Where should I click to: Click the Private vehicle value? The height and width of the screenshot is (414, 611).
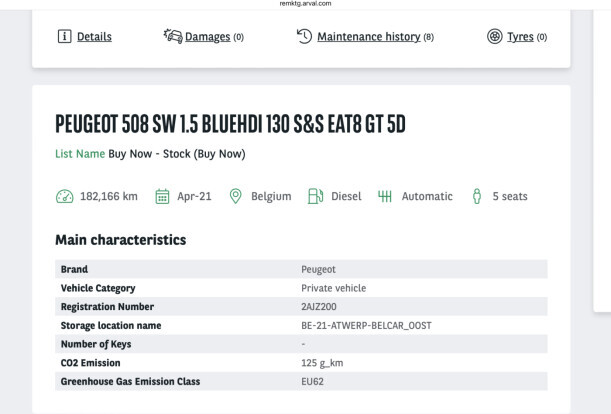pos(334,288)
